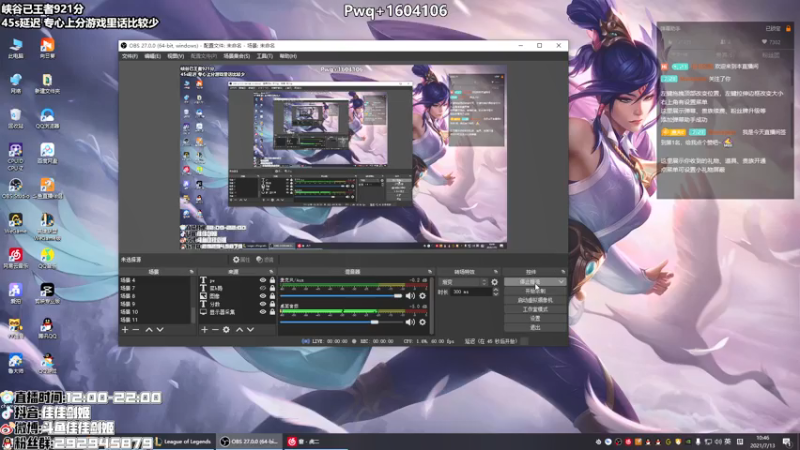Open the transition properties gear icon
The width and height of the screenshot is (800, 450).
point(494,282)
